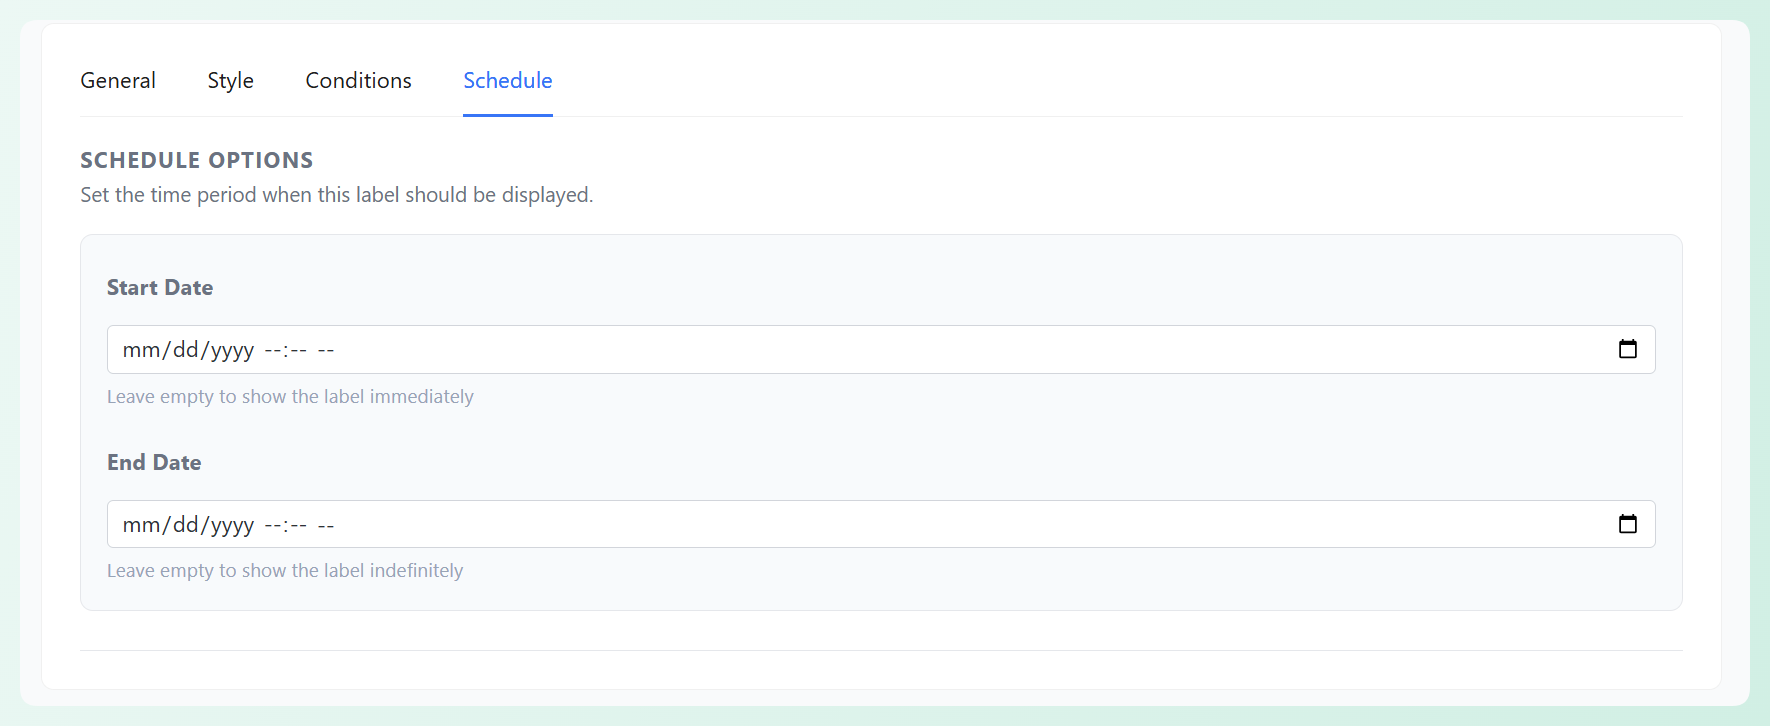Focus the year segment in End Date
This screenshot has height=726, width=1770.
(232, 525)
